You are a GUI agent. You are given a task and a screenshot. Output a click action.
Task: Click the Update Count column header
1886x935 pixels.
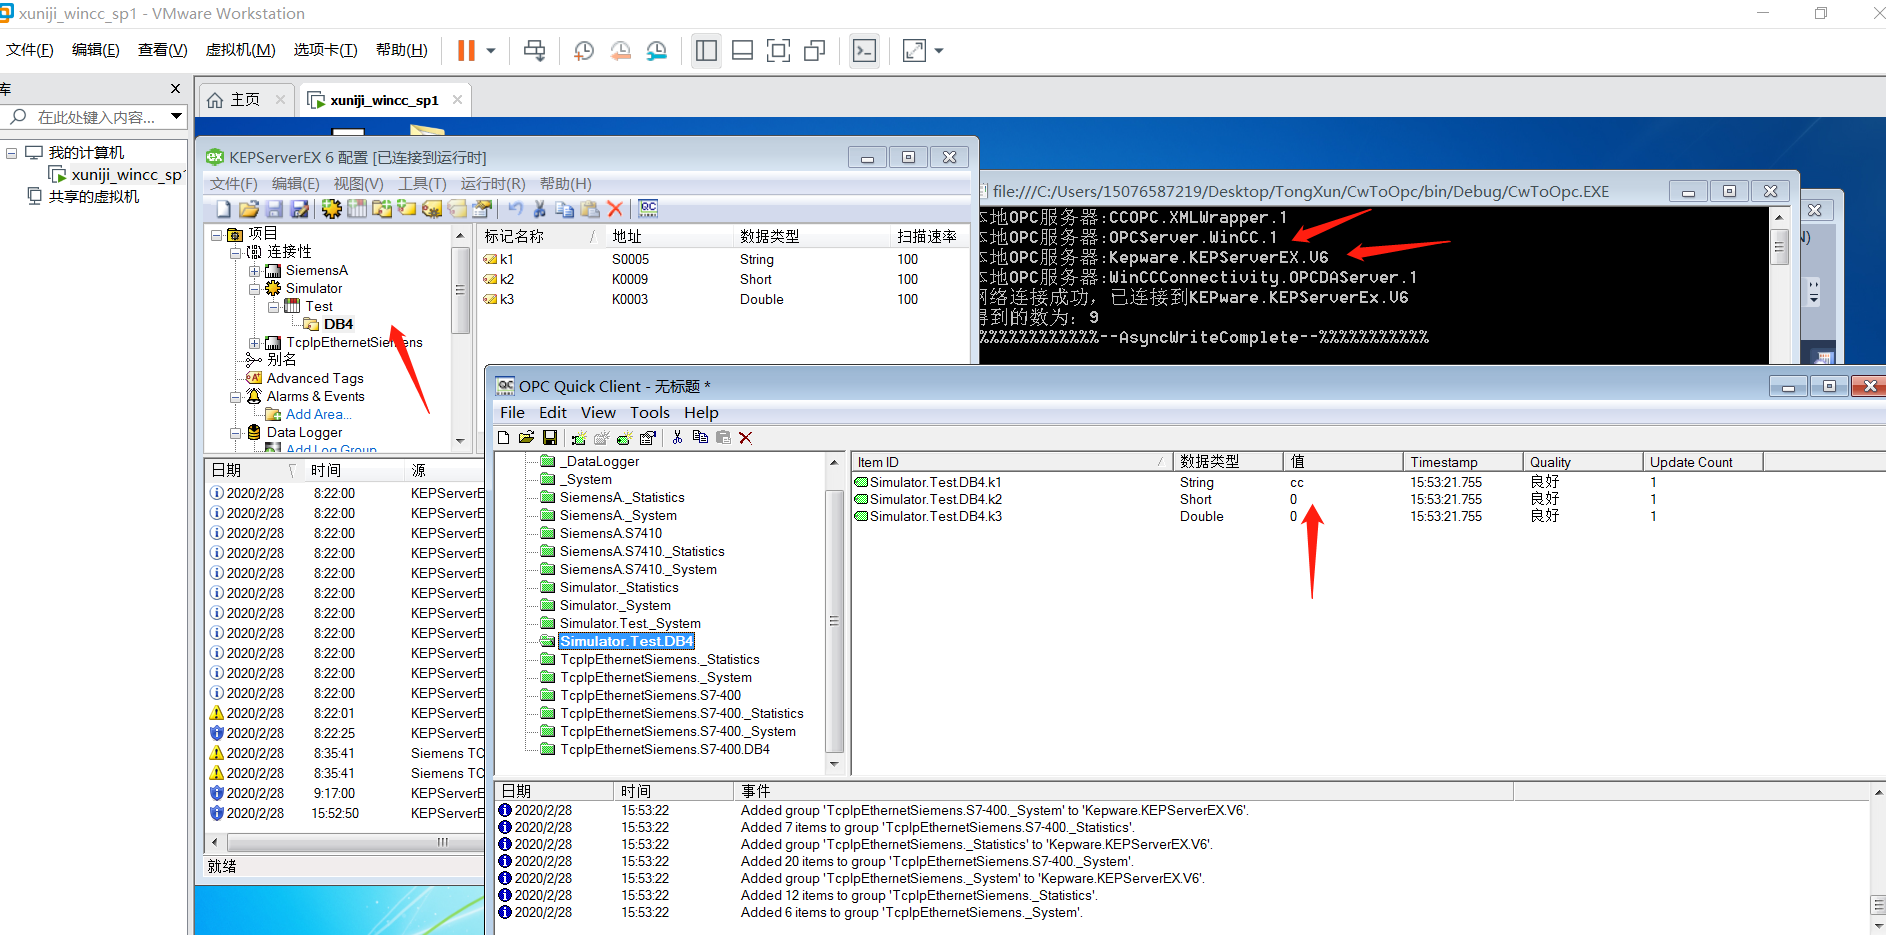click(1702, 462)
